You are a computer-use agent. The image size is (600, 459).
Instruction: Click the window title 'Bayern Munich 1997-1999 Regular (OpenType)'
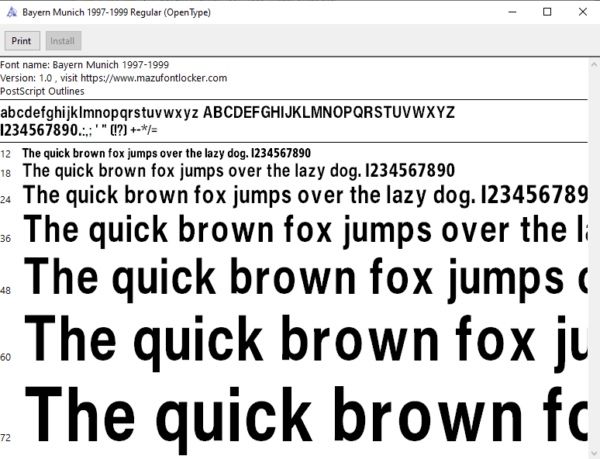coord(116,13)
